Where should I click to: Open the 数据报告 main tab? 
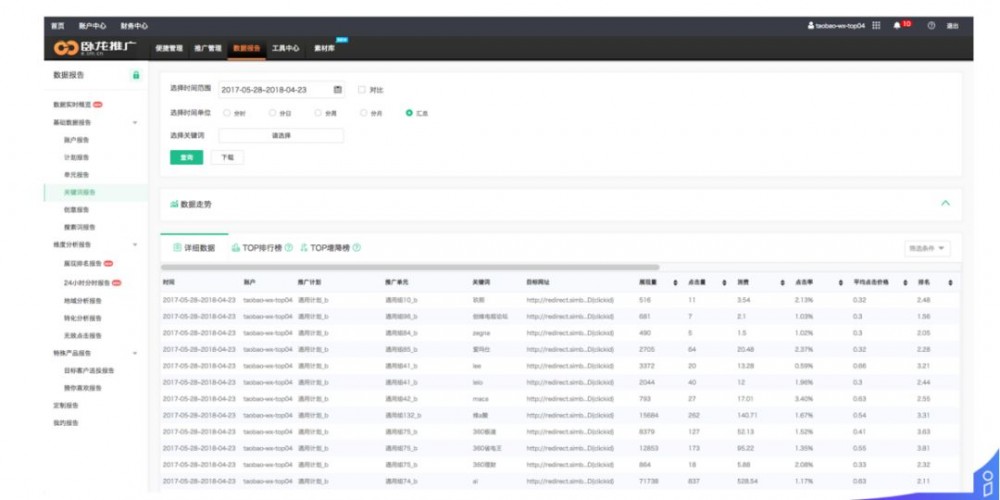point(246,48)
